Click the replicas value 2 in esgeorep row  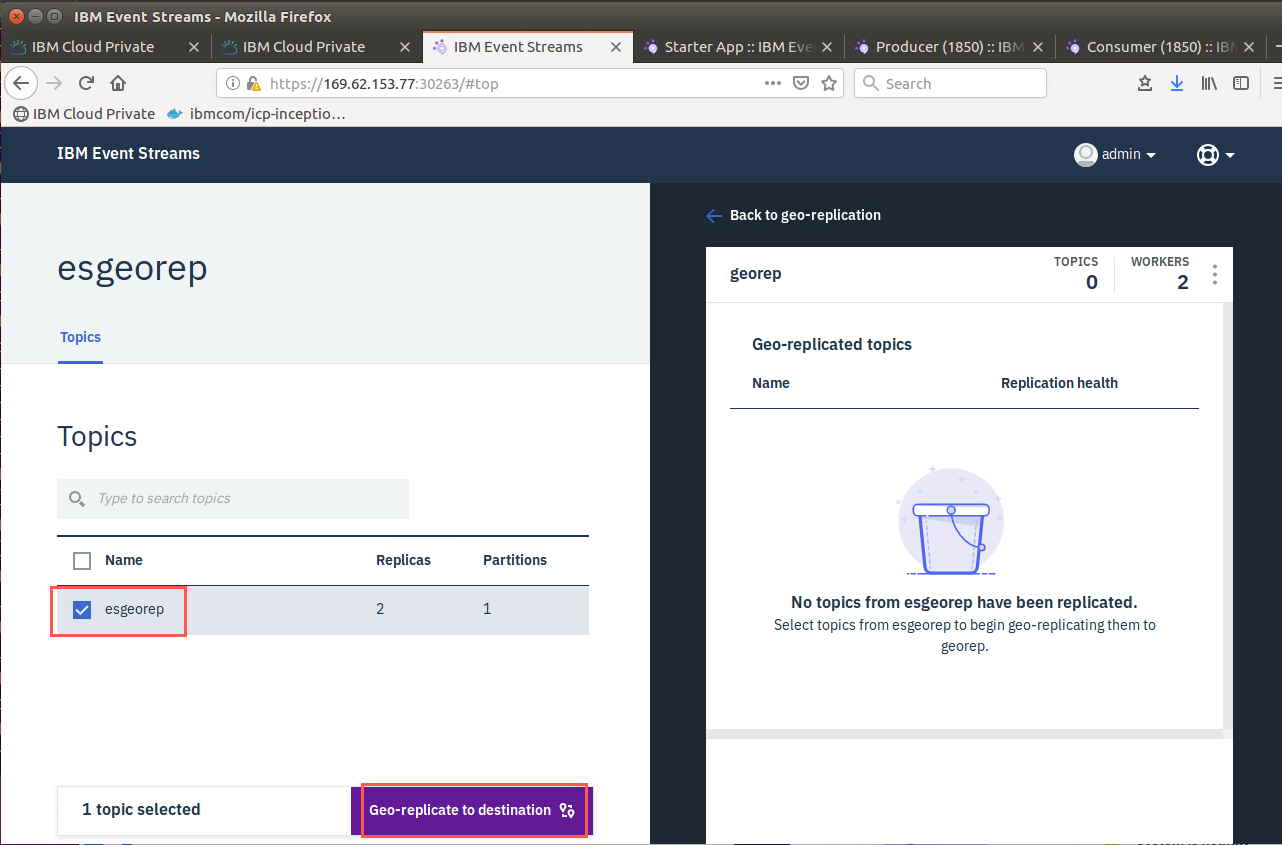click(x=380, y=609)
